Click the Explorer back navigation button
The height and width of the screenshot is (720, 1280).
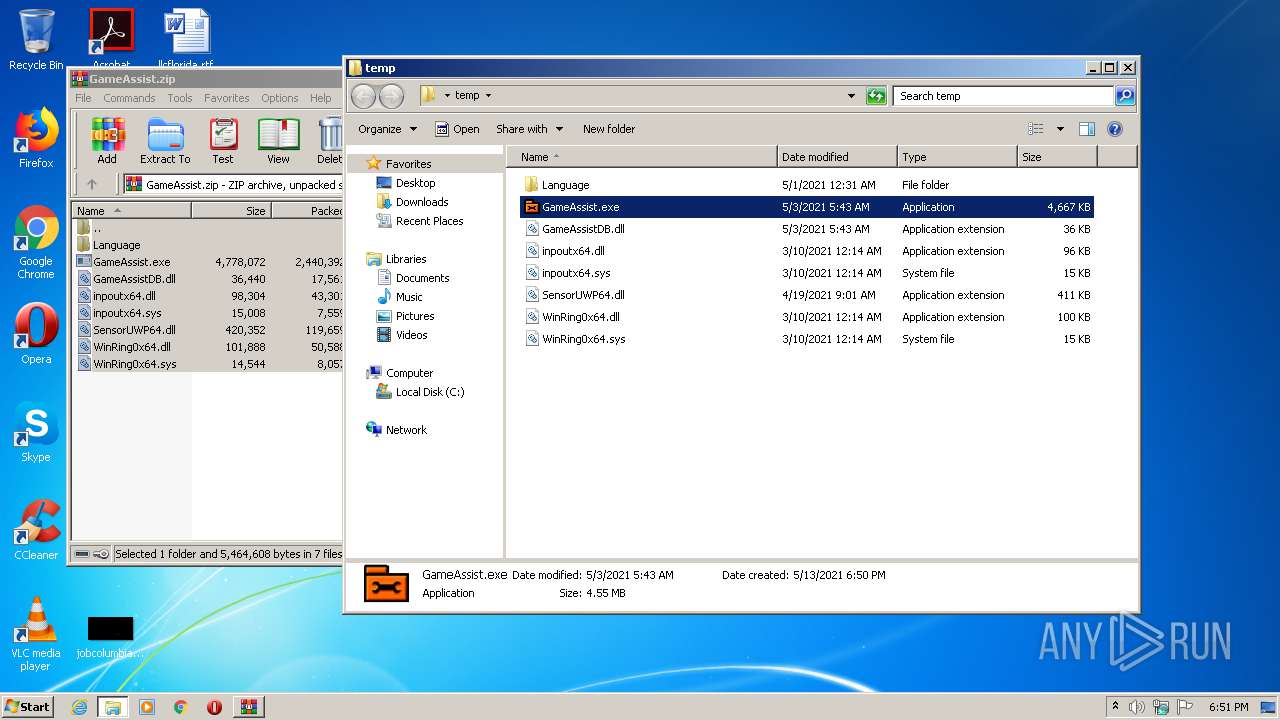(363, 96)
